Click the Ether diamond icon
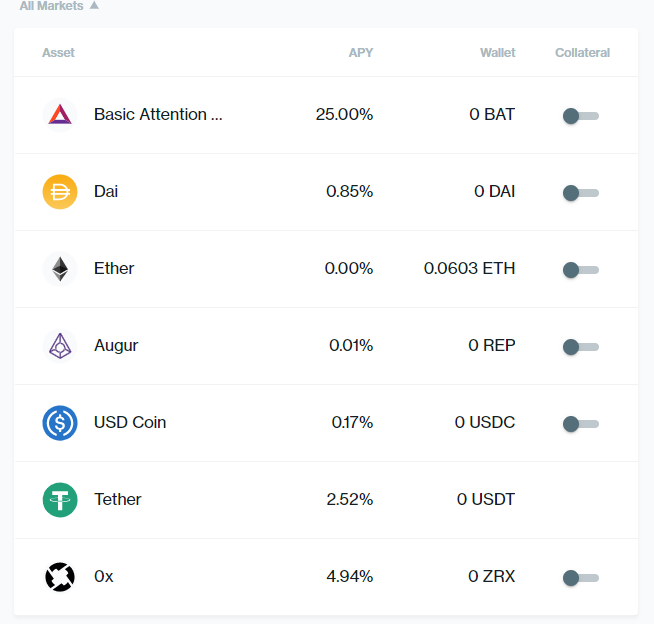 click(x=60, y=269)
